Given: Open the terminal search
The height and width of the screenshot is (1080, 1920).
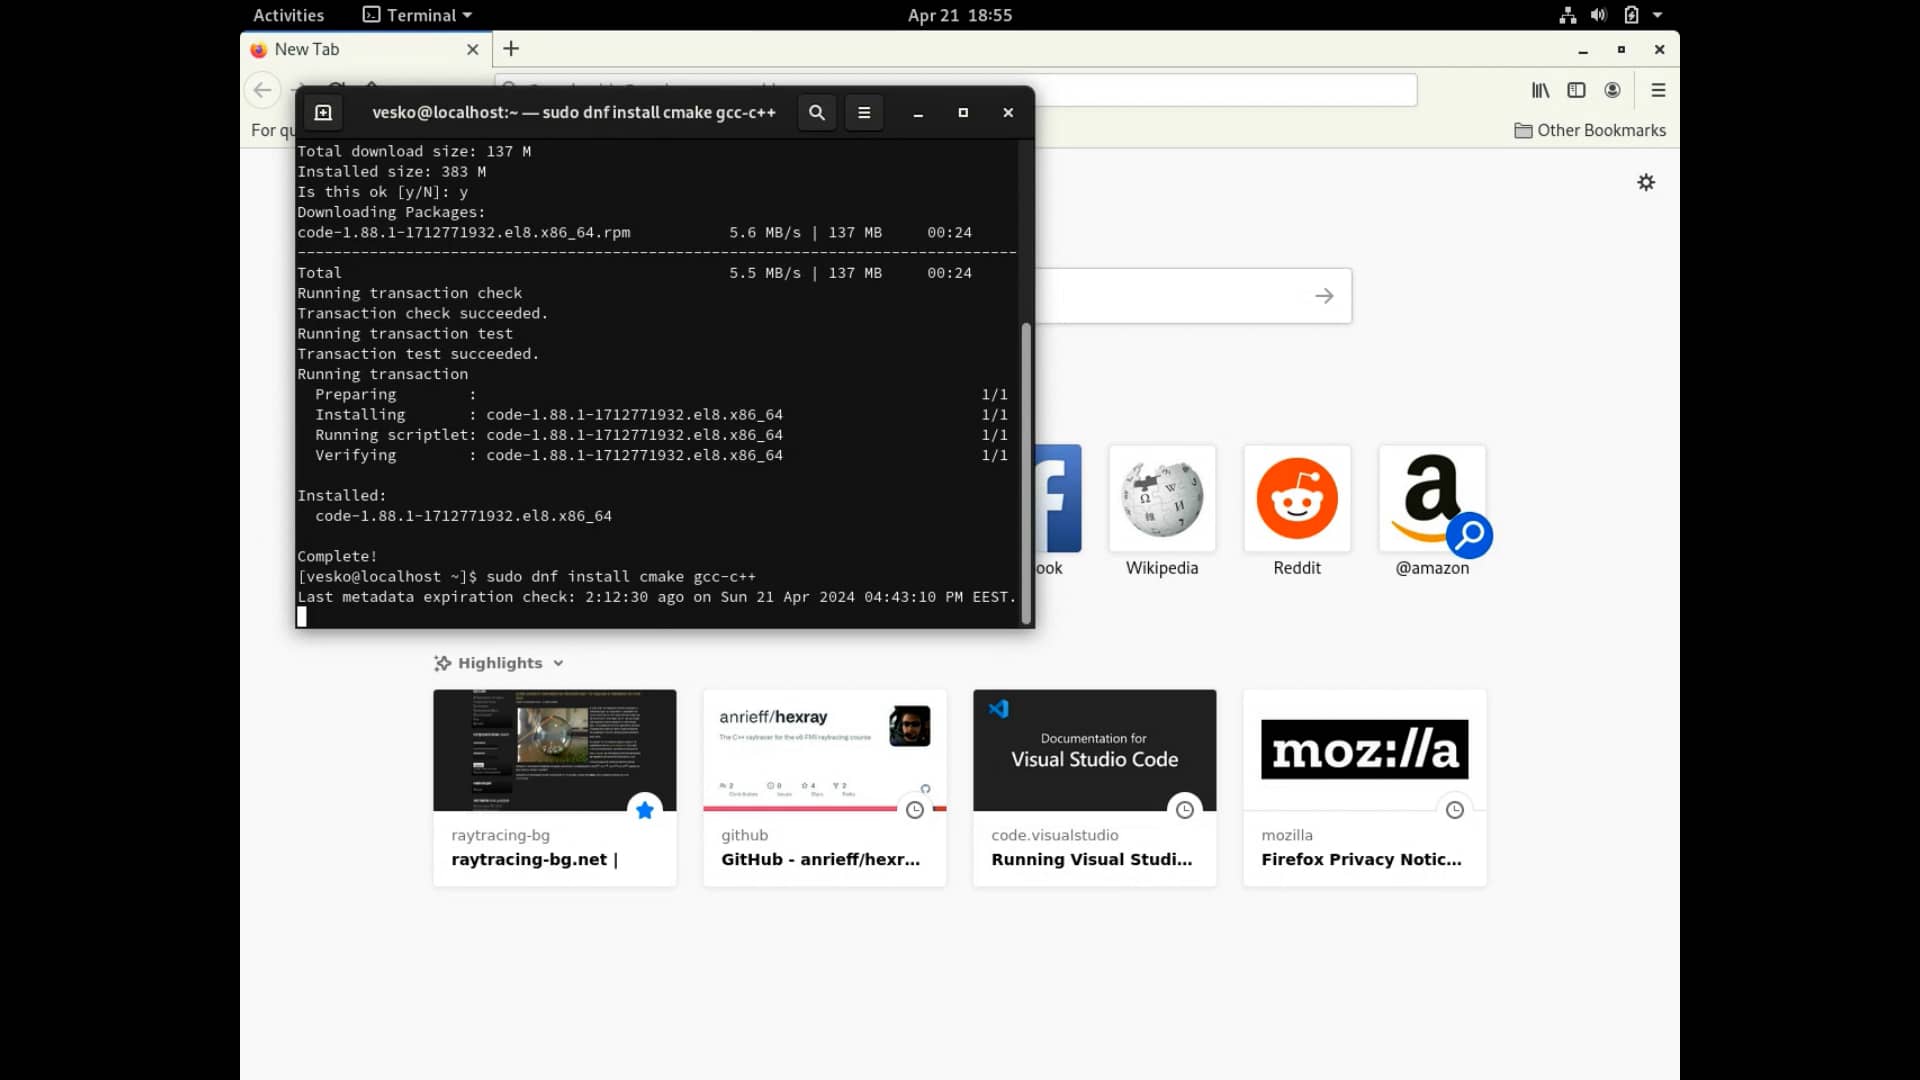Looking at the screenshot, I should [816, 112].
